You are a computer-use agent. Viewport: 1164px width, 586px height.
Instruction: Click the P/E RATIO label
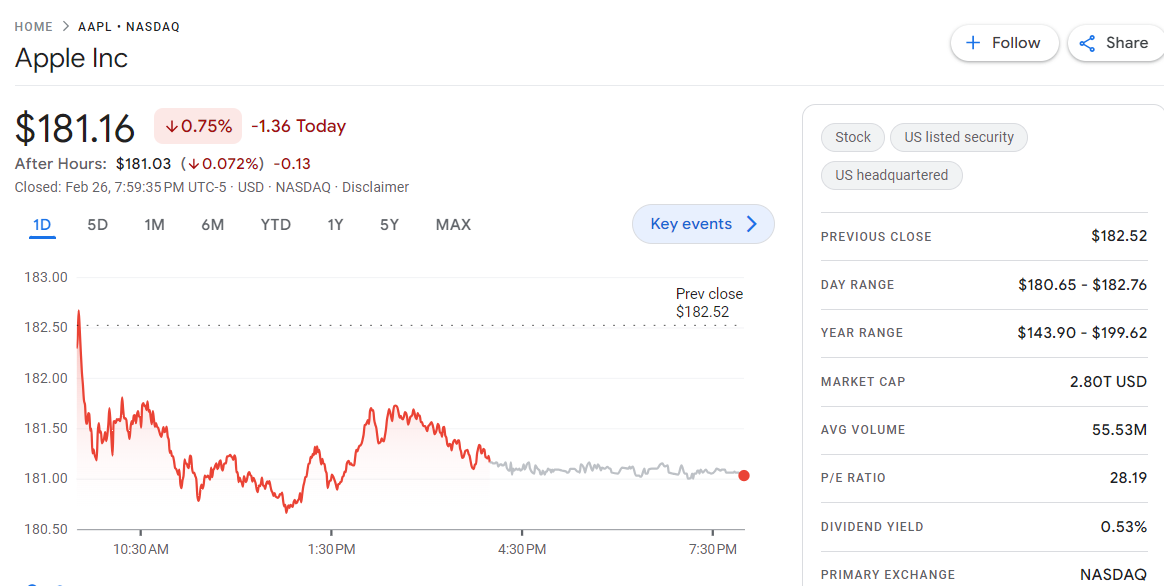coord(854,478)
